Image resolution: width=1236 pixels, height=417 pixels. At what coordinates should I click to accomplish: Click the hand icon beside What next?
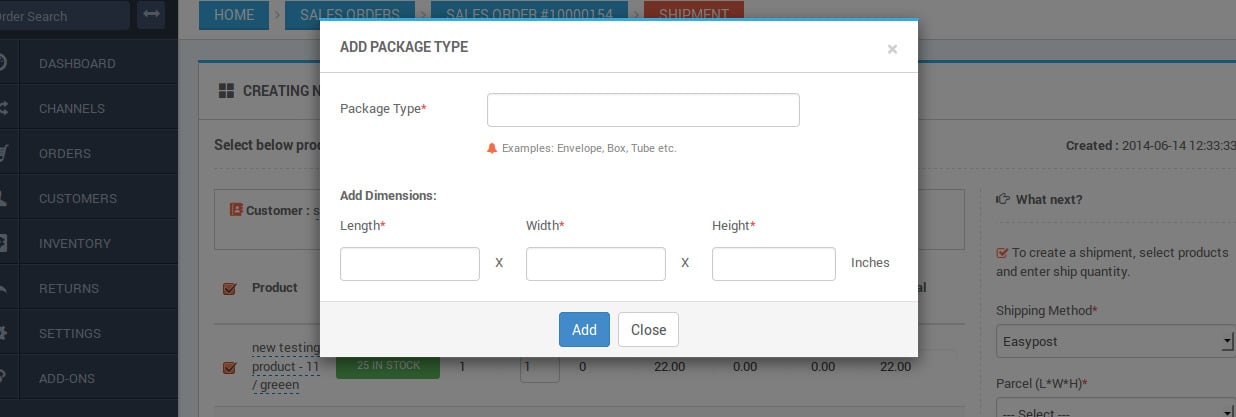(1003, 200)
